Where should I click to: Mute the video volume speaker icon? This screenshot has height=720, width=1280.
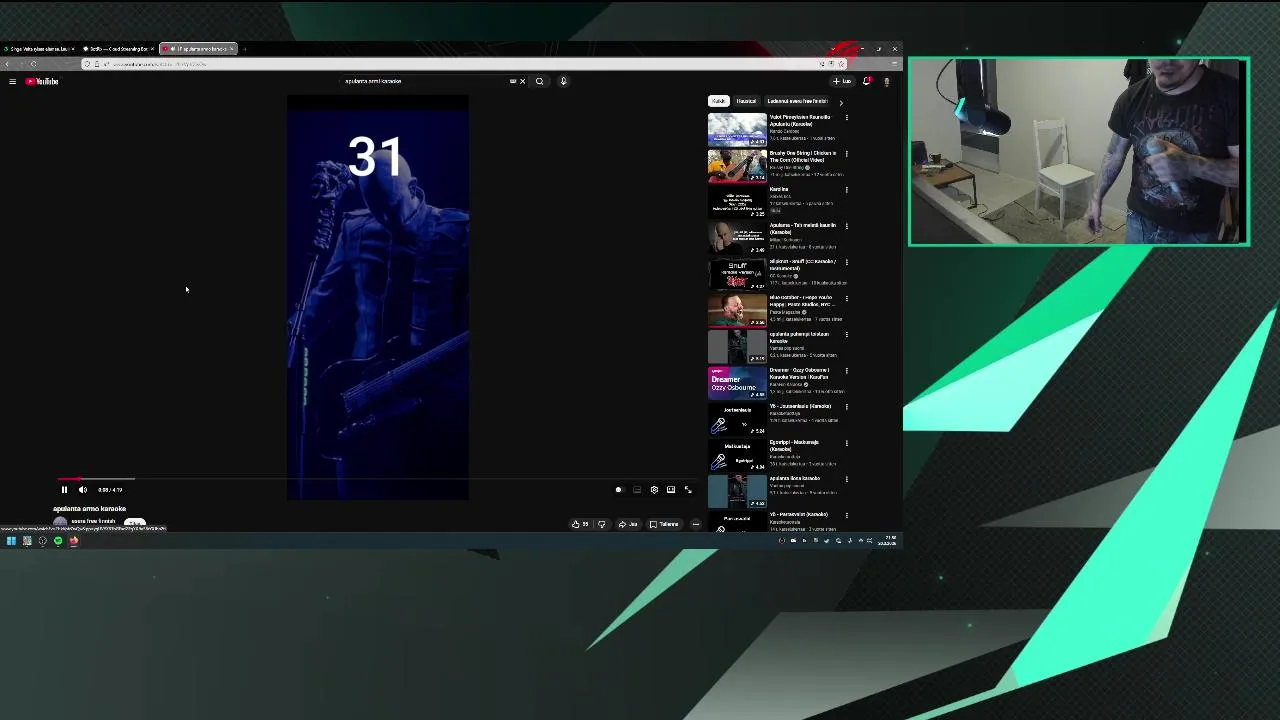(83, 490)
